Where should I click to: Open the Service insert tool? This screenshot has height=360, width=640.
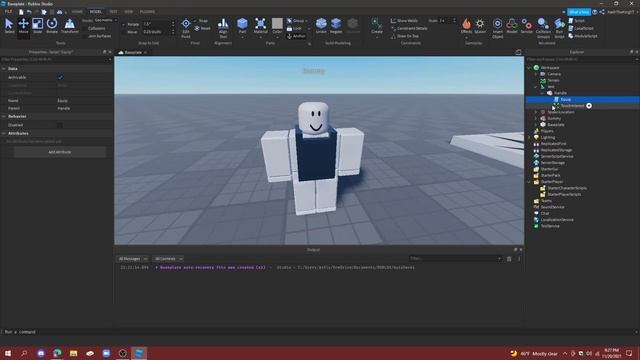527,26
